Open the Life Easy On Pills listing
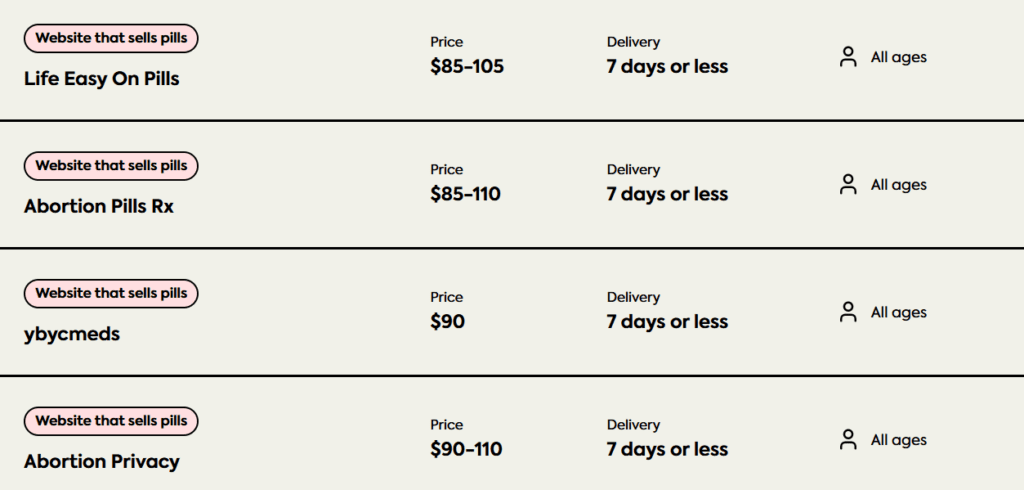 pyautogui.click(x=101, y=78)
